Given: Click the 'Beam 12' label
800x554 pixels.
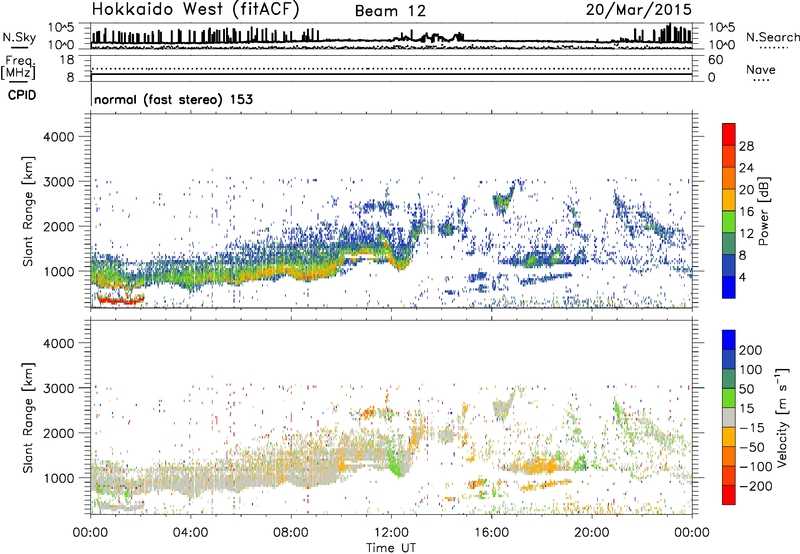Looking at the screenshot, I should pyautogui.click(x=390, y=11).
